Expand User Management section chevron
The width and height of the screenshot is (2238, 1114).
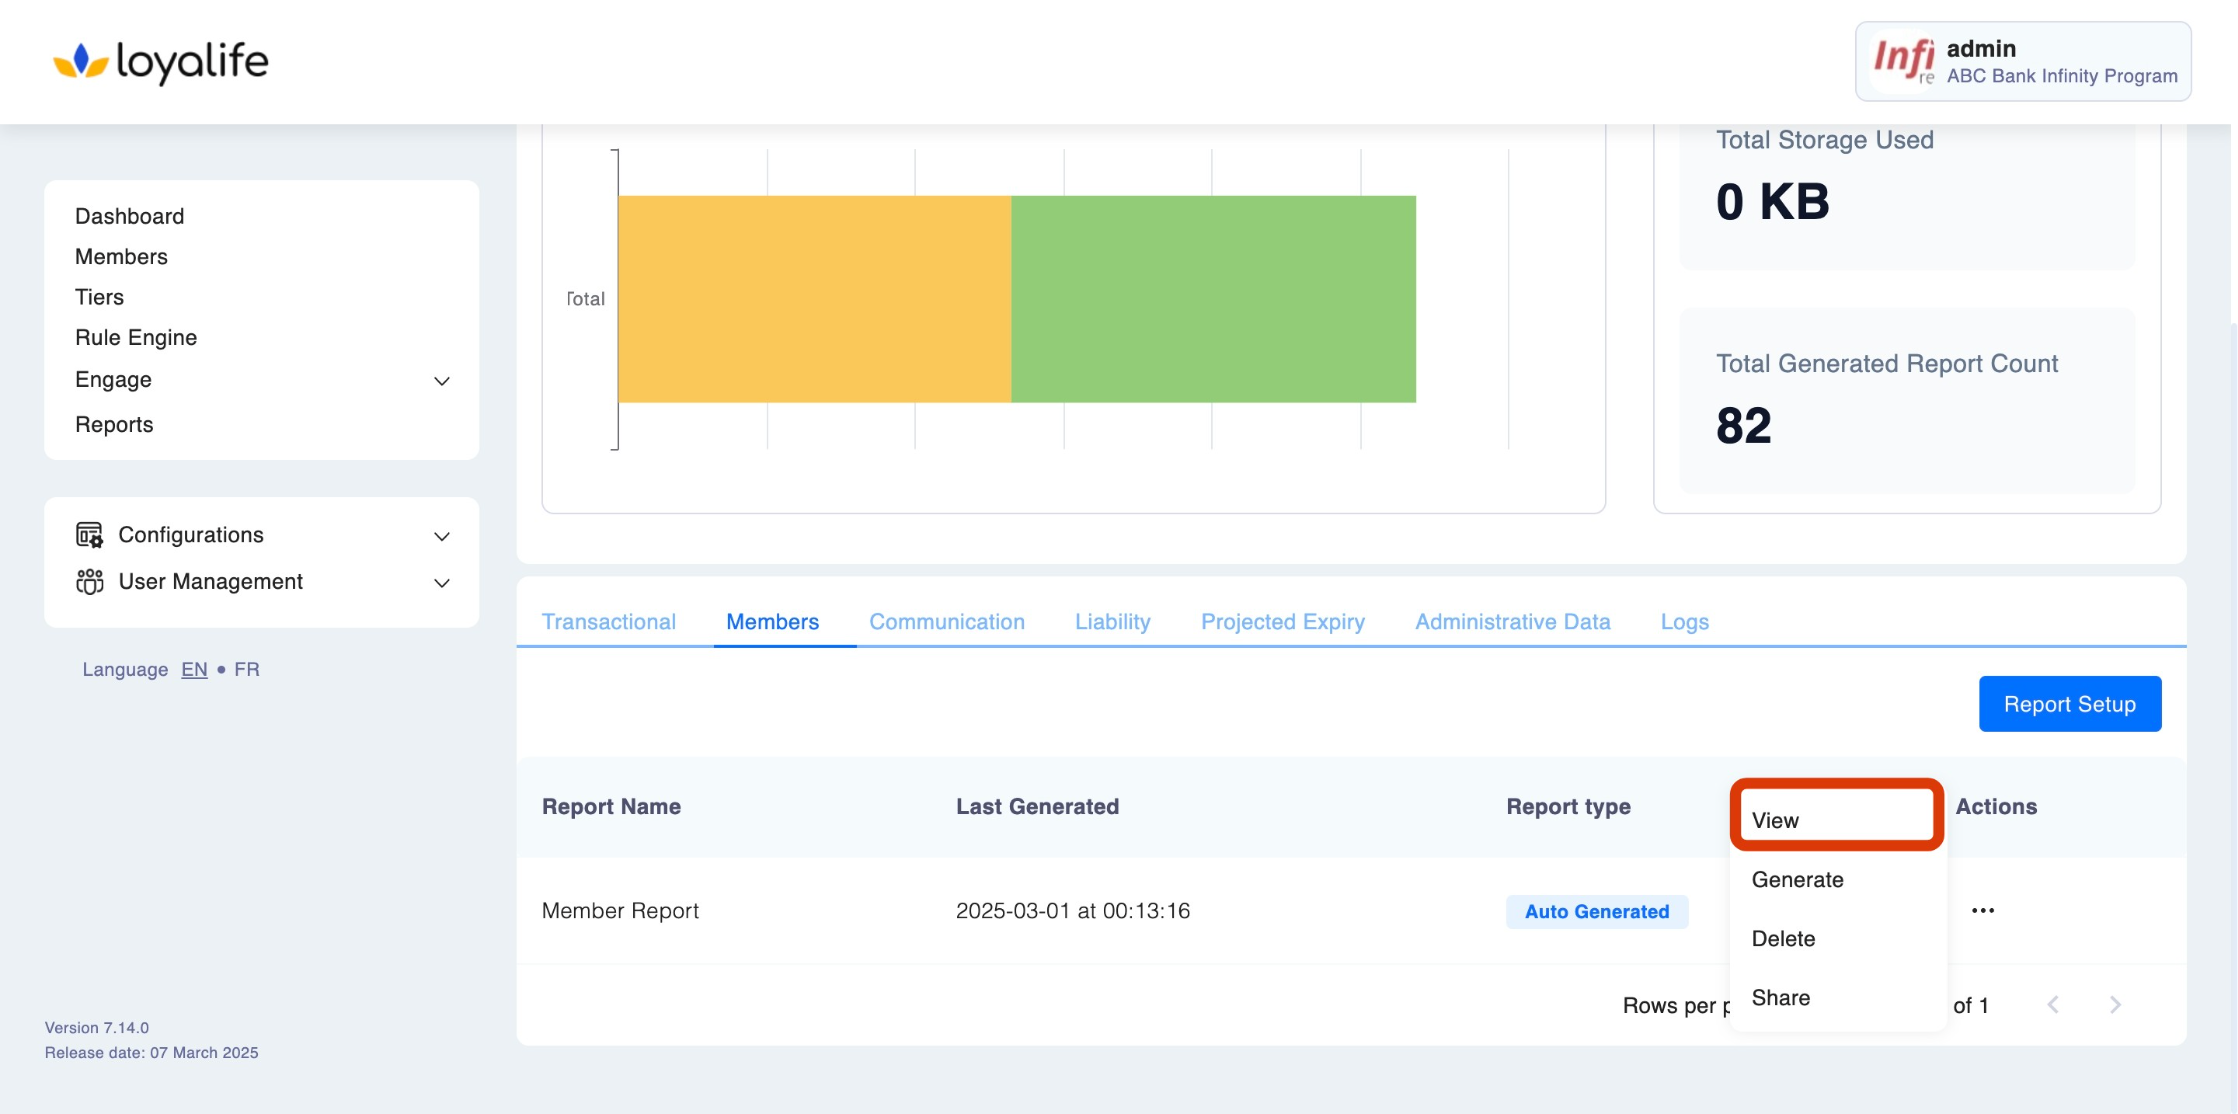click(x=442, y=583)
